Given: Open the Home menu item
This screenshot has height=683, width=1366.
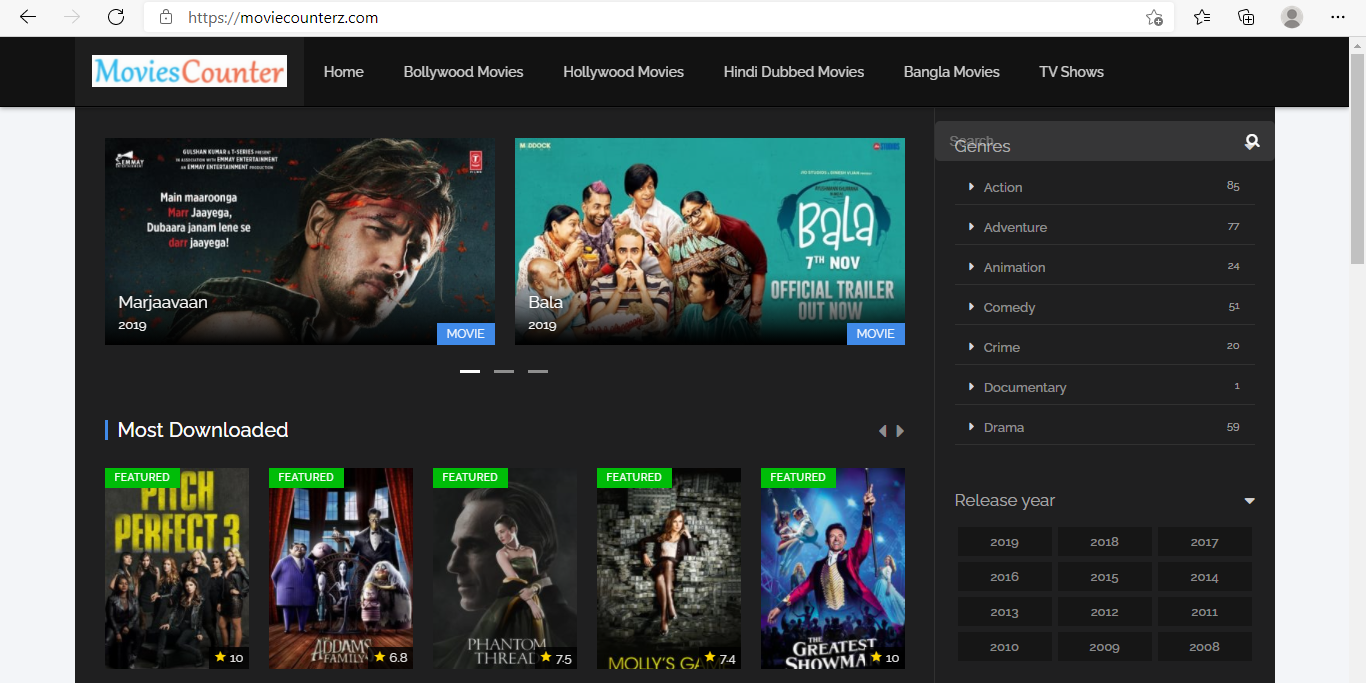Looking at the screenshot, I should (343, 72).
